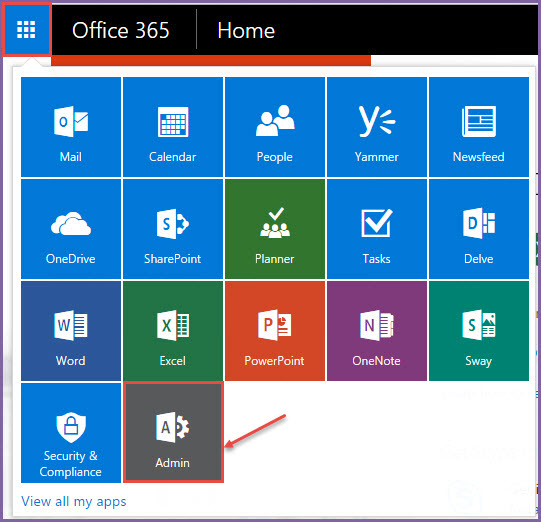Open the PowerPoint tile
Image resolution: width=541 pixels, height=522 pixels.
pos(275,331)
